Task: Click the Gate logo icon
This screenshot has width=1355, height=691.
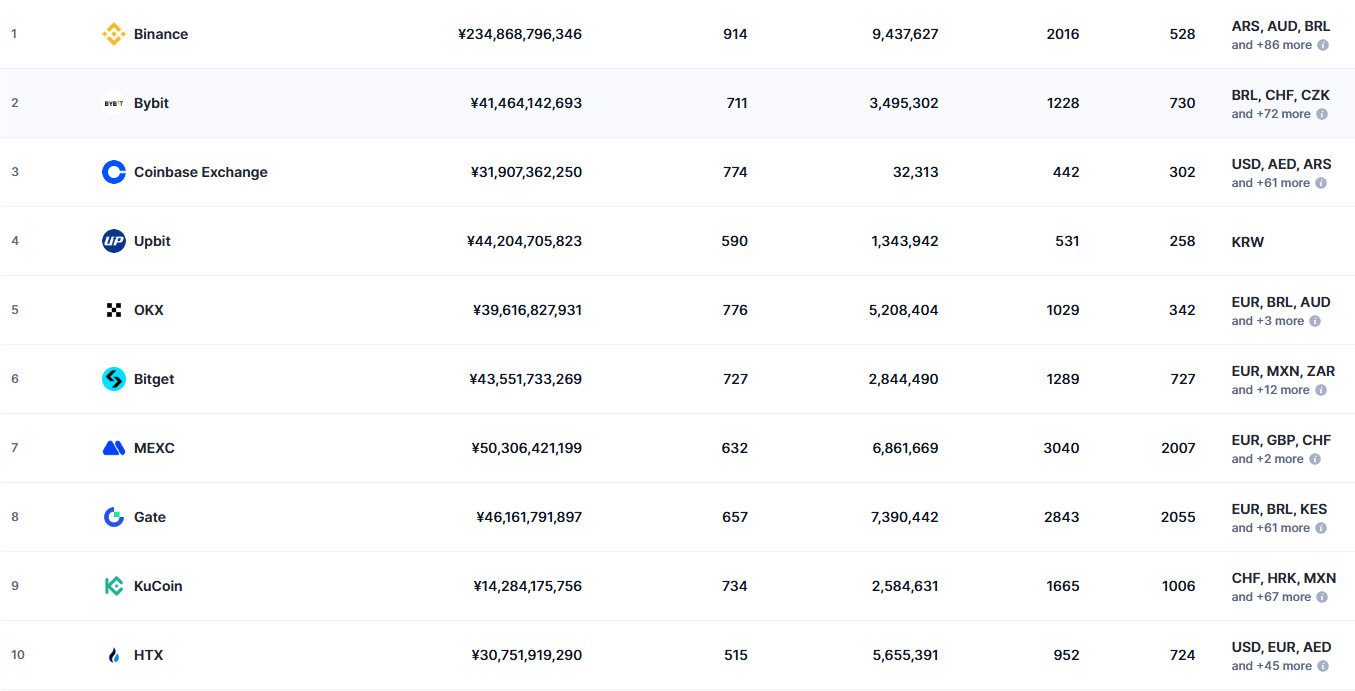Action: 114,517
